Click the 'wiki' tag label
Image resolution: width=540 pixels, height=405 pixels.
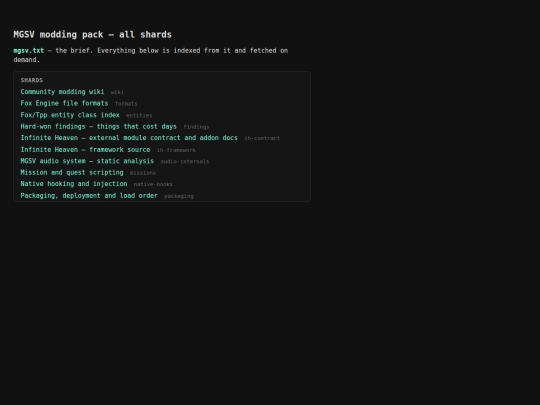tap(117, 92)
